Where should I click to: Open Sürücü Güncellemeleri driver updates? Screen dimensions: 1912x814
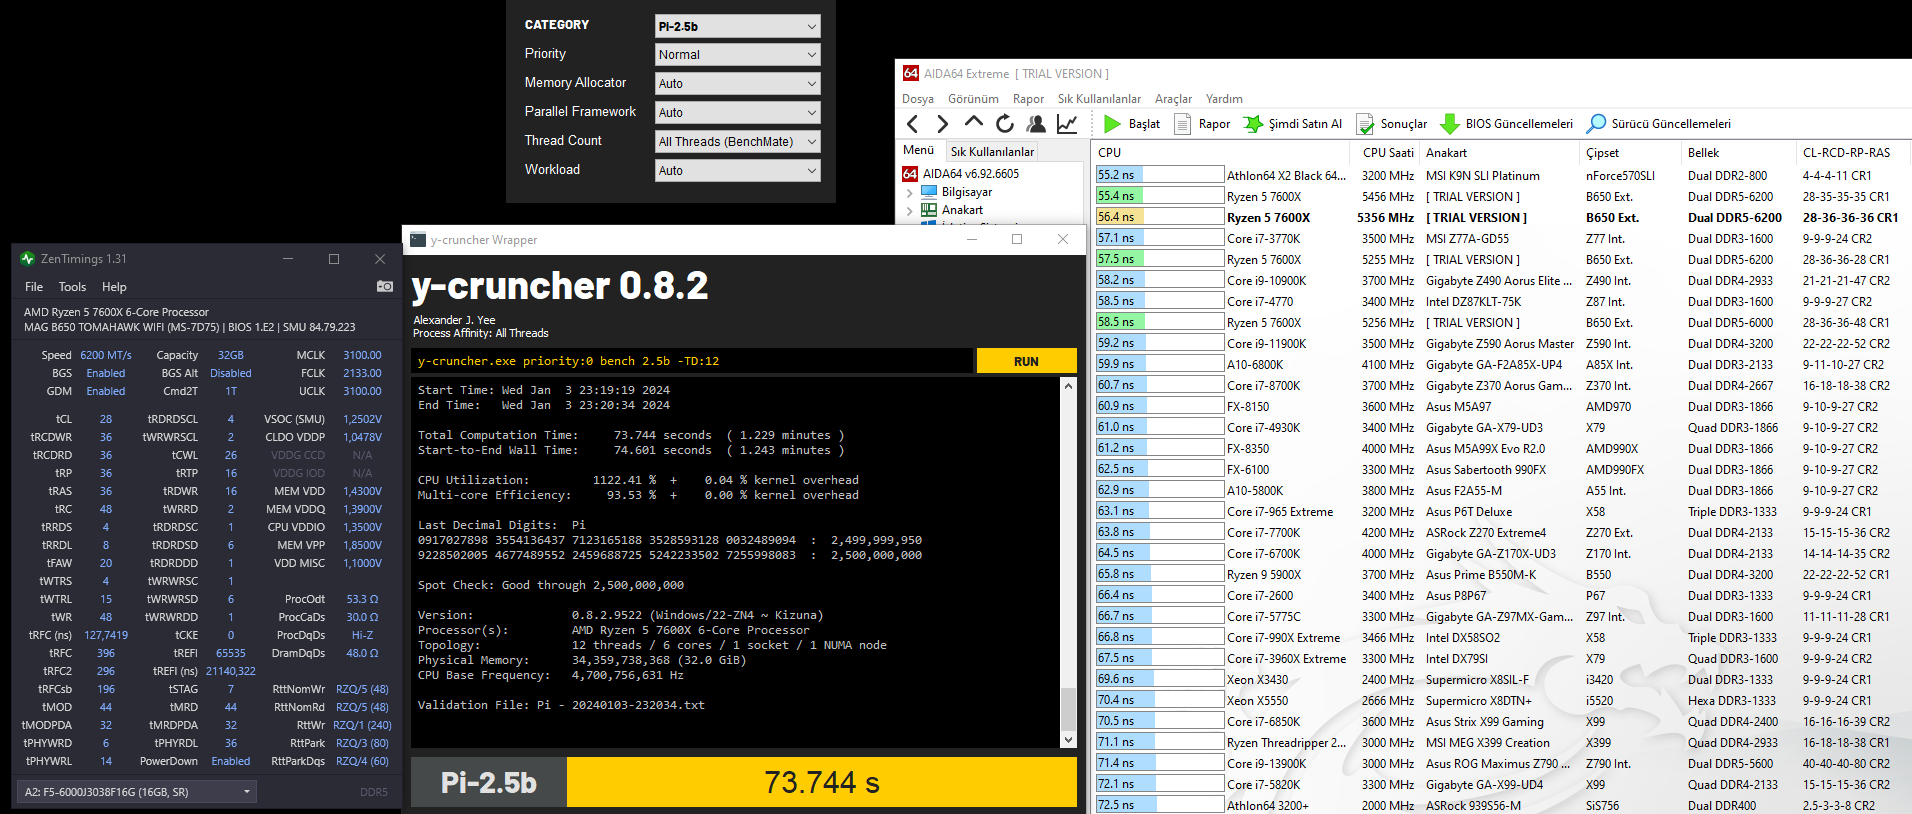pos(1659,124)
